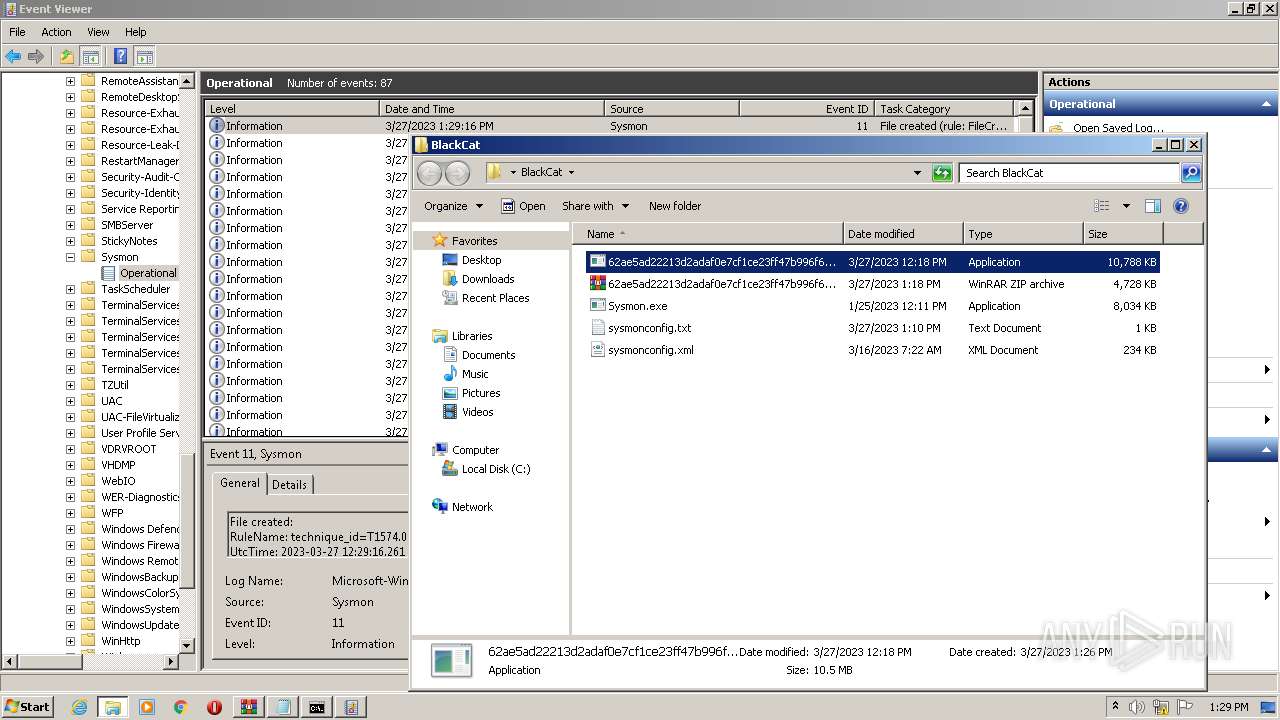Open the address bar history dropdown in BlackCat

click(x=917, y=173)
